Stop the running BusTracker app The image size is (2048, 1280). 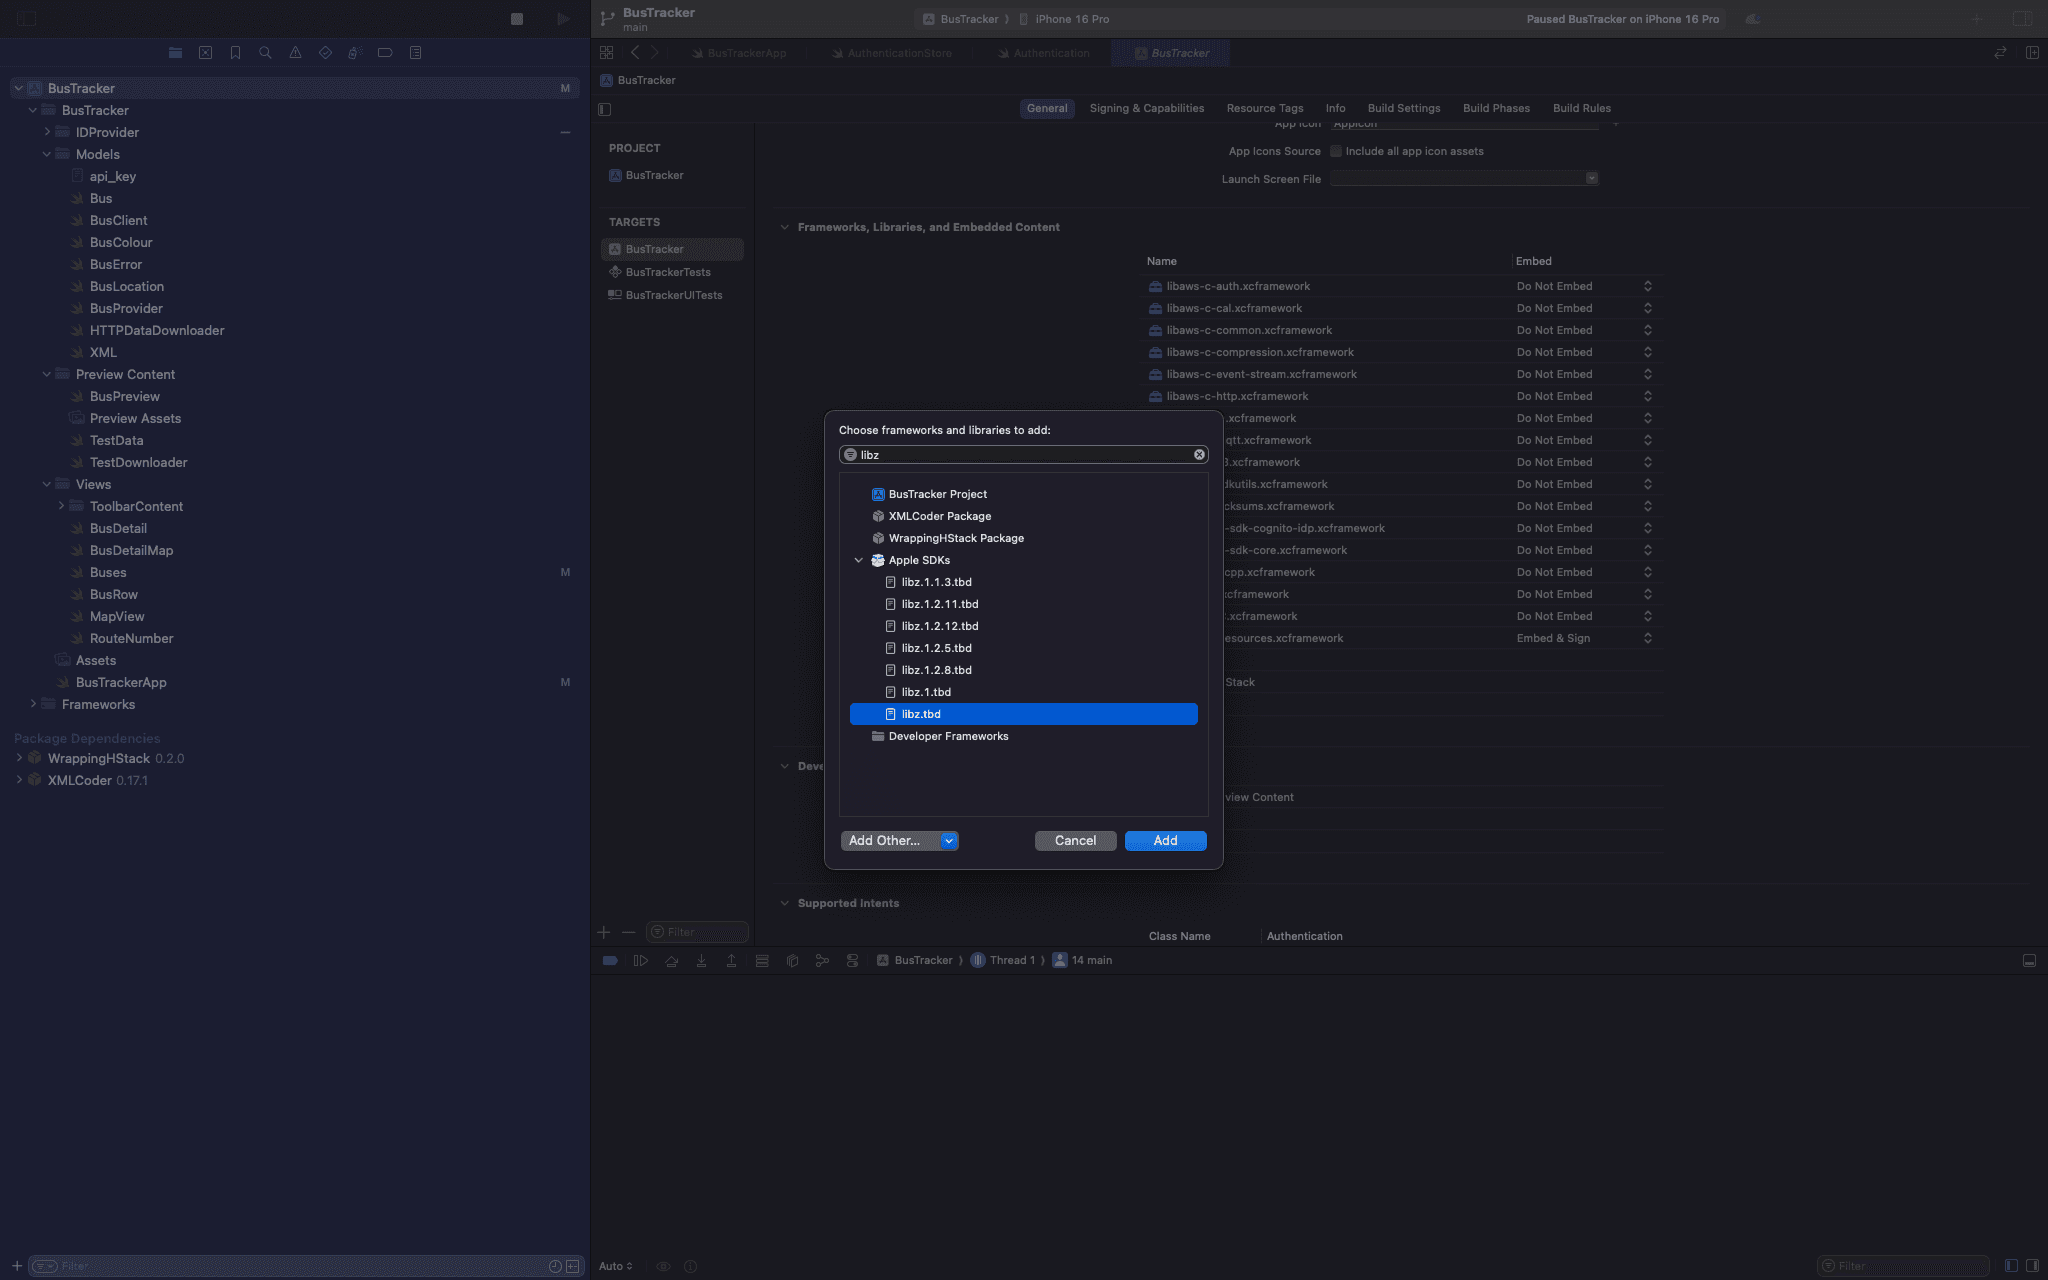pos(517,19)
